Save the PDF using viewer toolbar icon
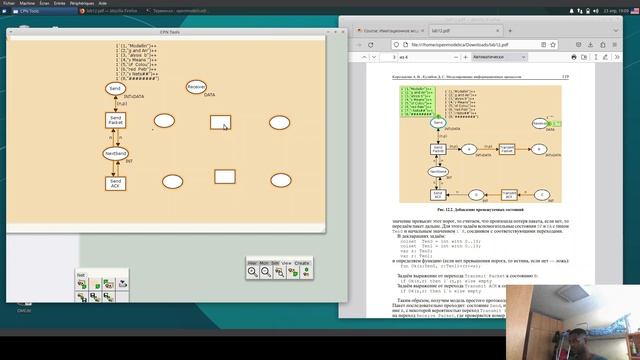Screen dimensions: 640x360 pyautogui.click(x=584, y=57)
